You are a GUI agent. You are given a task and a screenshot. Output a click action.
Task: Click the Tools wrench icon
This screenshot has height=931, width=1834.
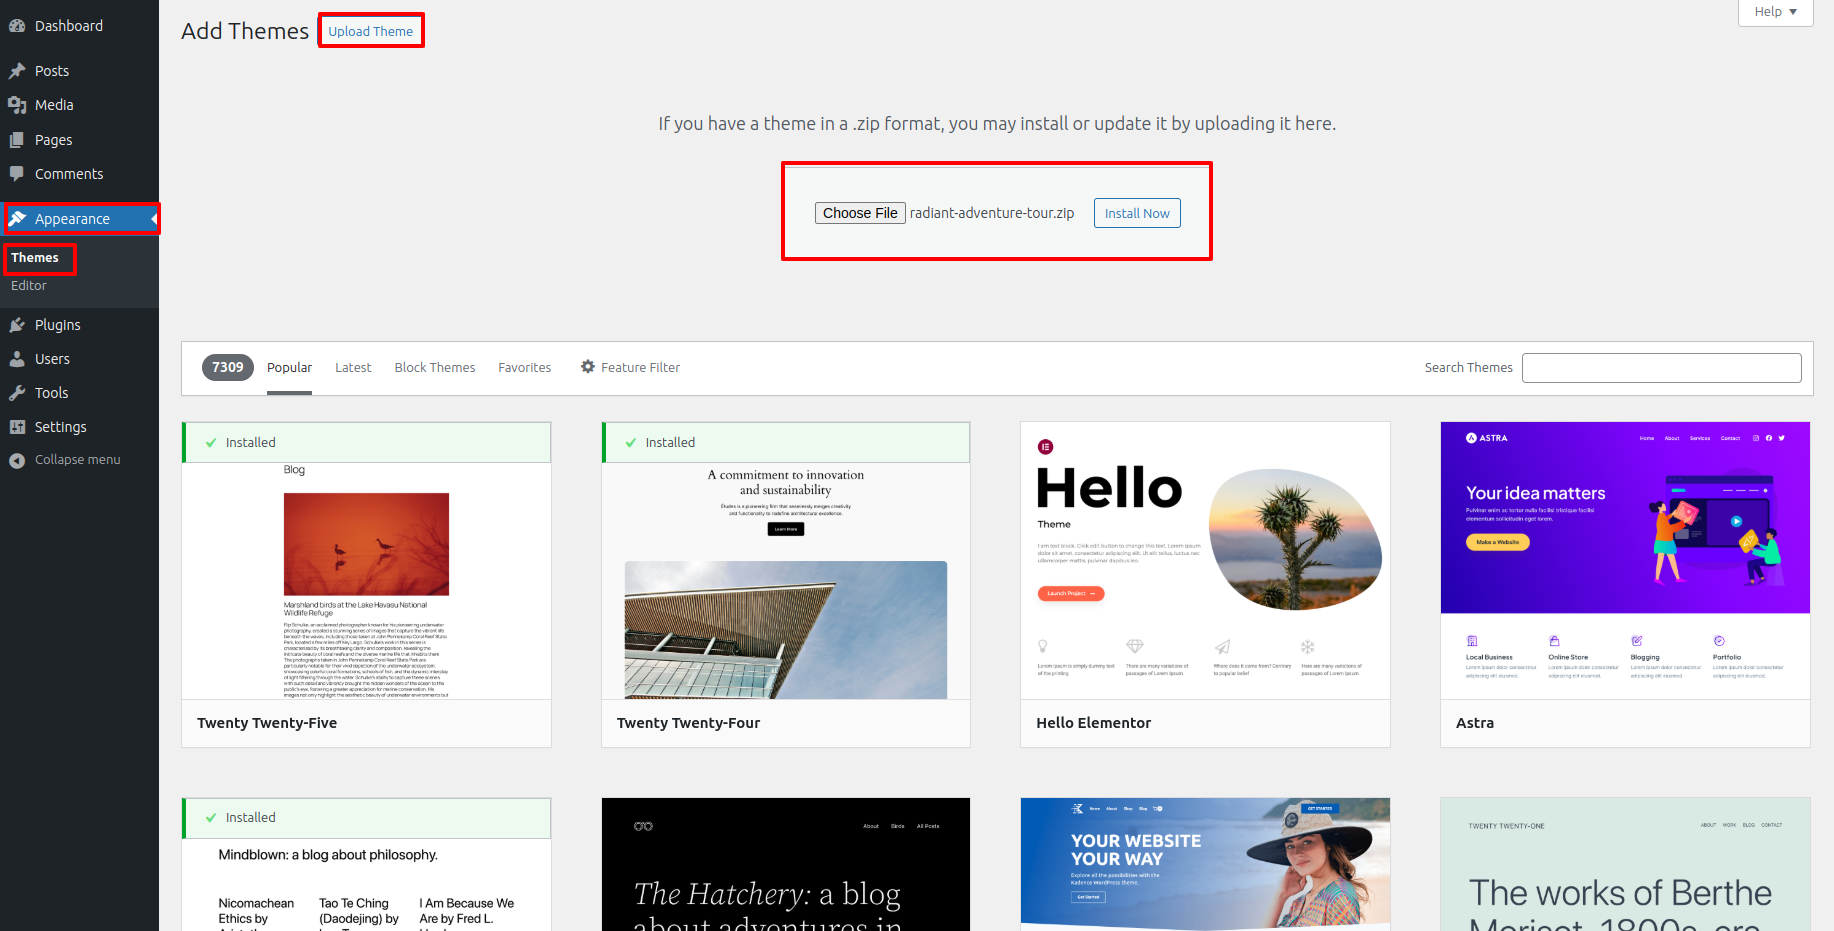[x=17, y=393]
